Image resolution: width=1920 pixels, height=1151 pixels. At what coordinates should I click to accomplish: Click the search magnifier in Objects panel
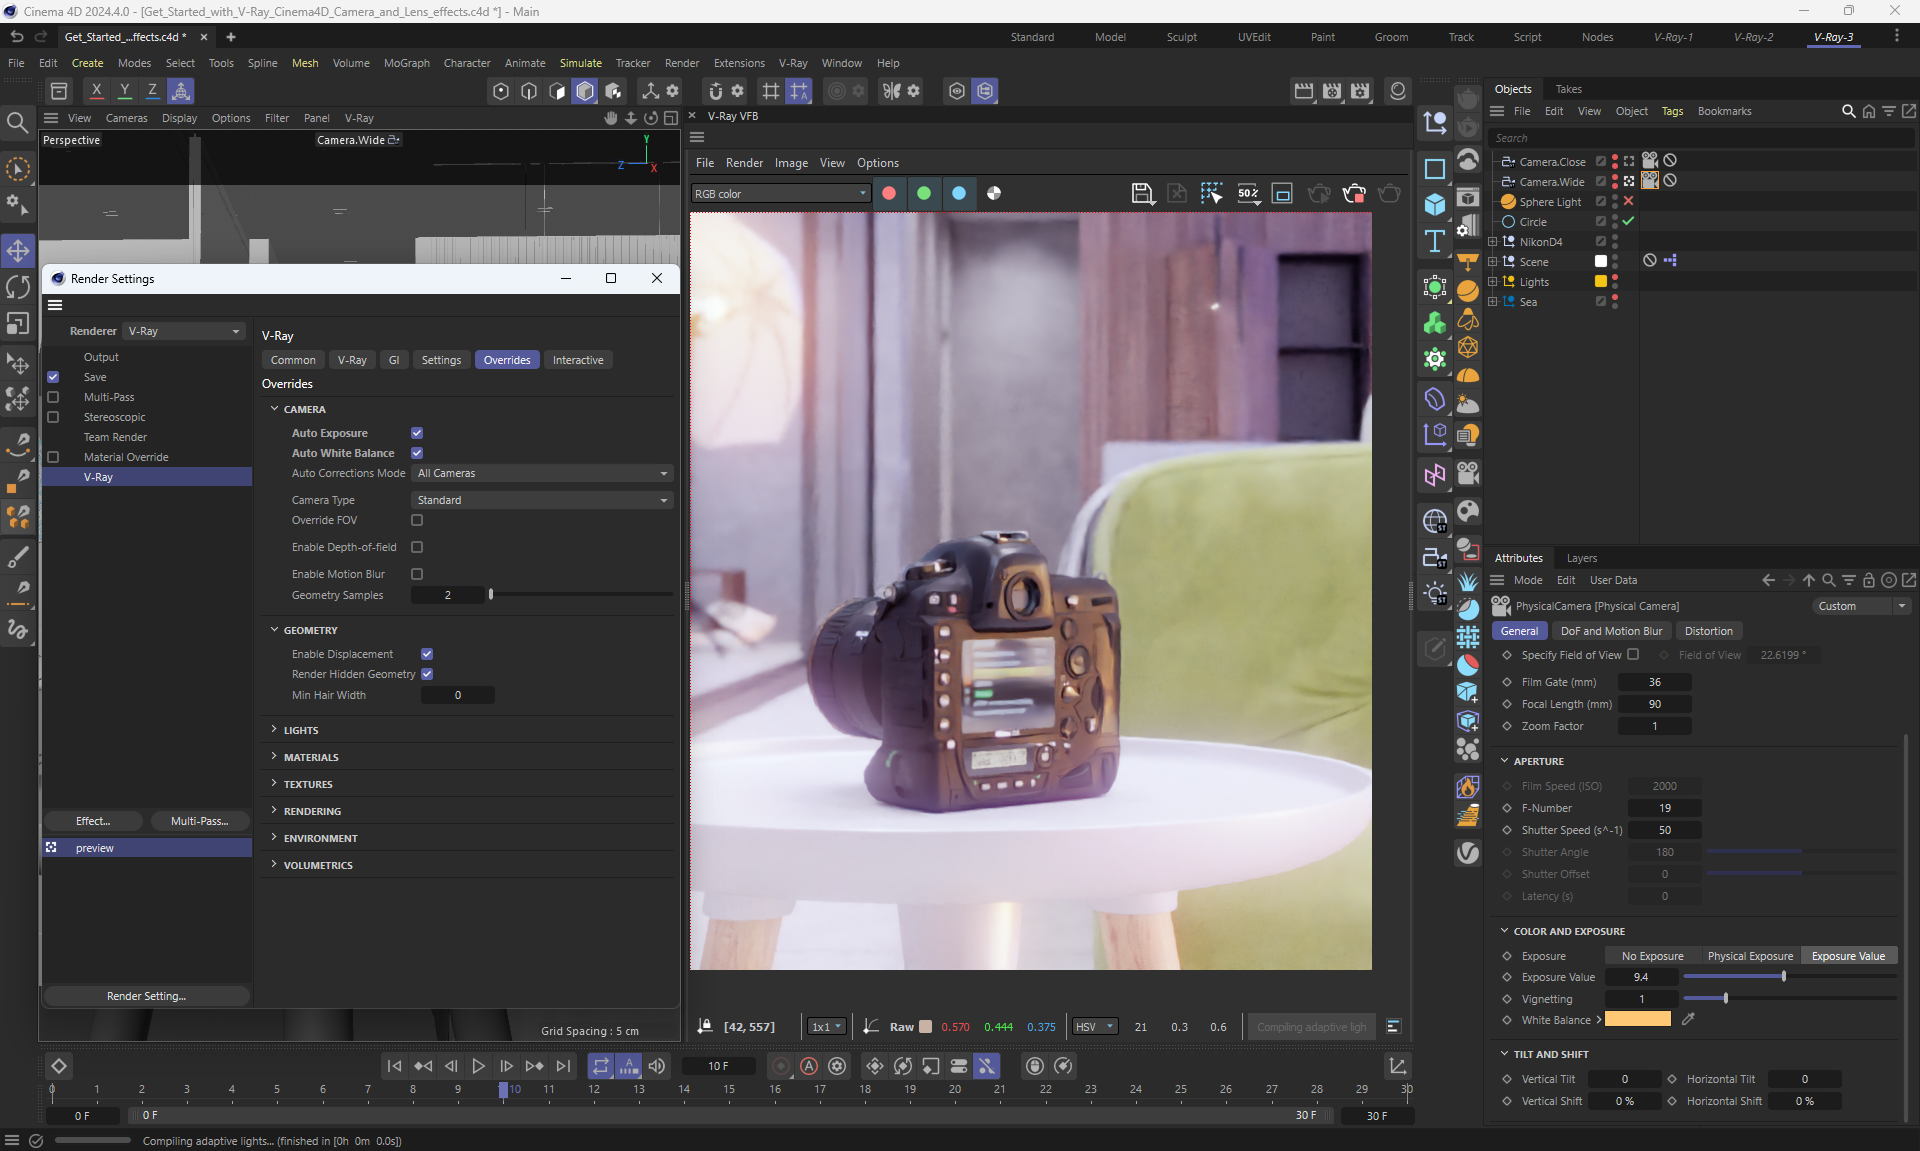tap(1848, 111)
